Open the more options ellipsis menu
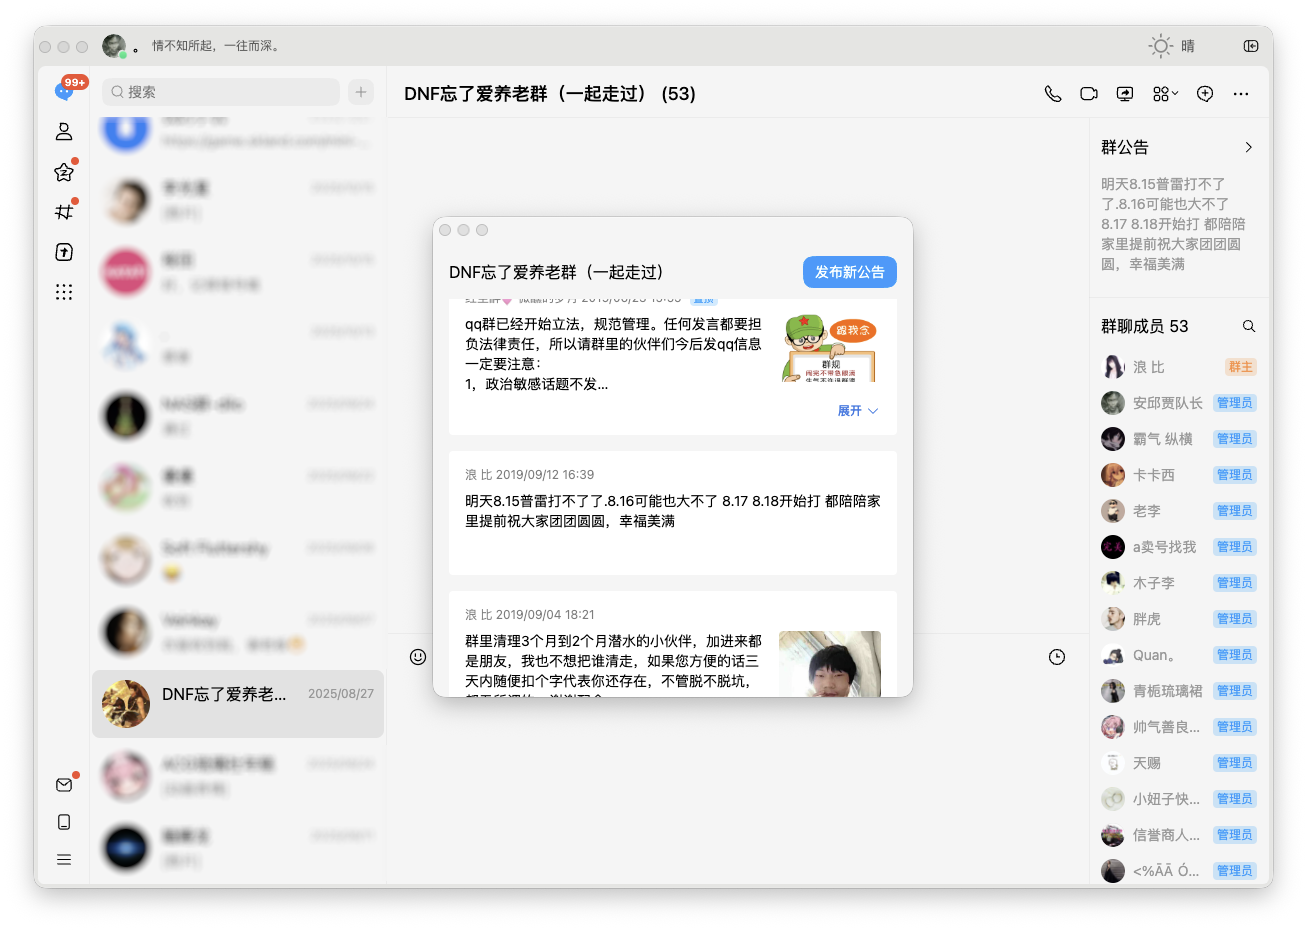Image resolution: width=1307 pixels, height=930 pixels. 1241,93
